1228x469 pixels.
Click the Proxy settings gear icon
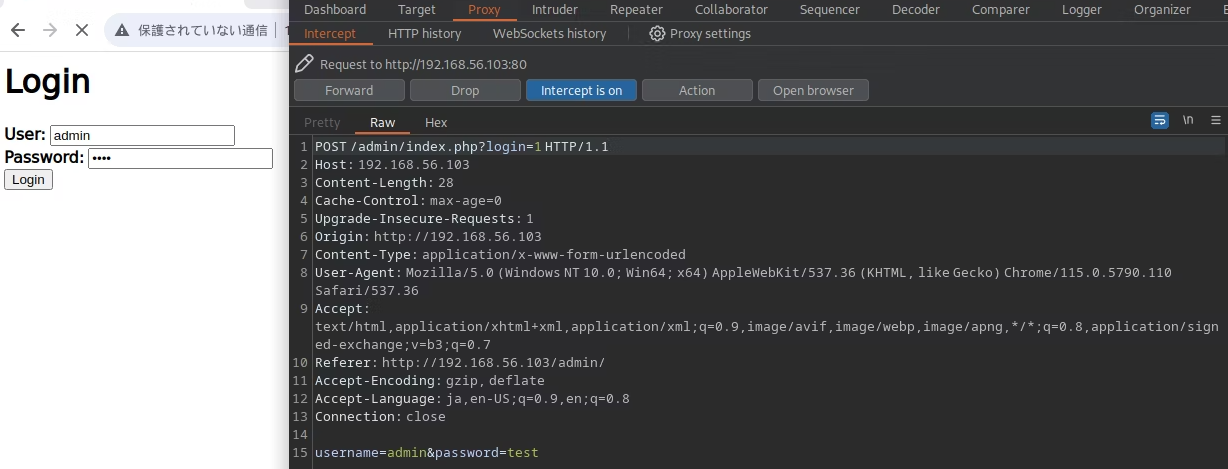(x=657, y=34)
